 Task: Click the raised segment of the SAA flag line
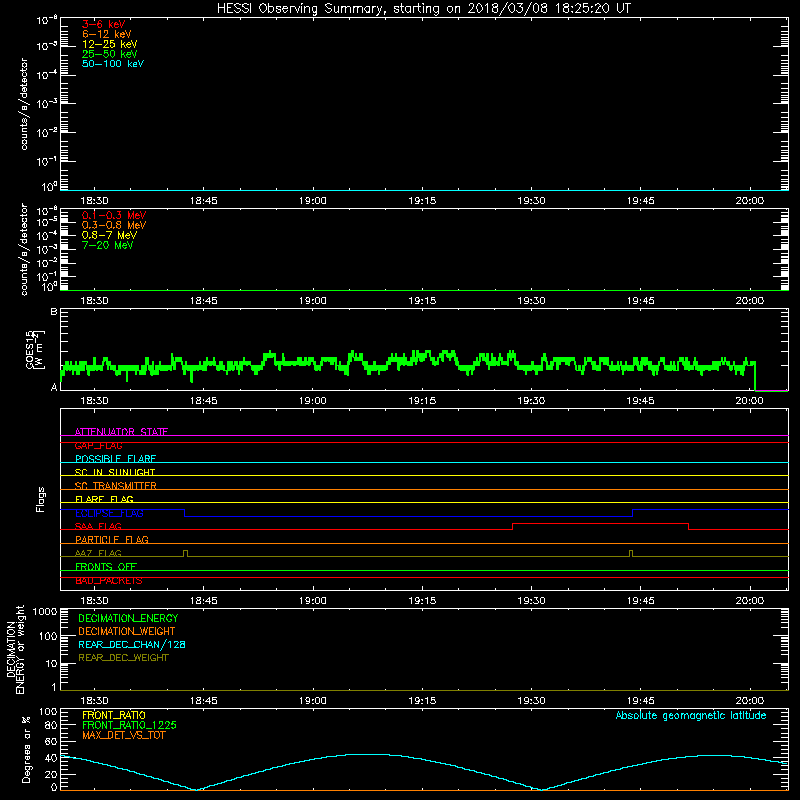[x=601, y=523]
